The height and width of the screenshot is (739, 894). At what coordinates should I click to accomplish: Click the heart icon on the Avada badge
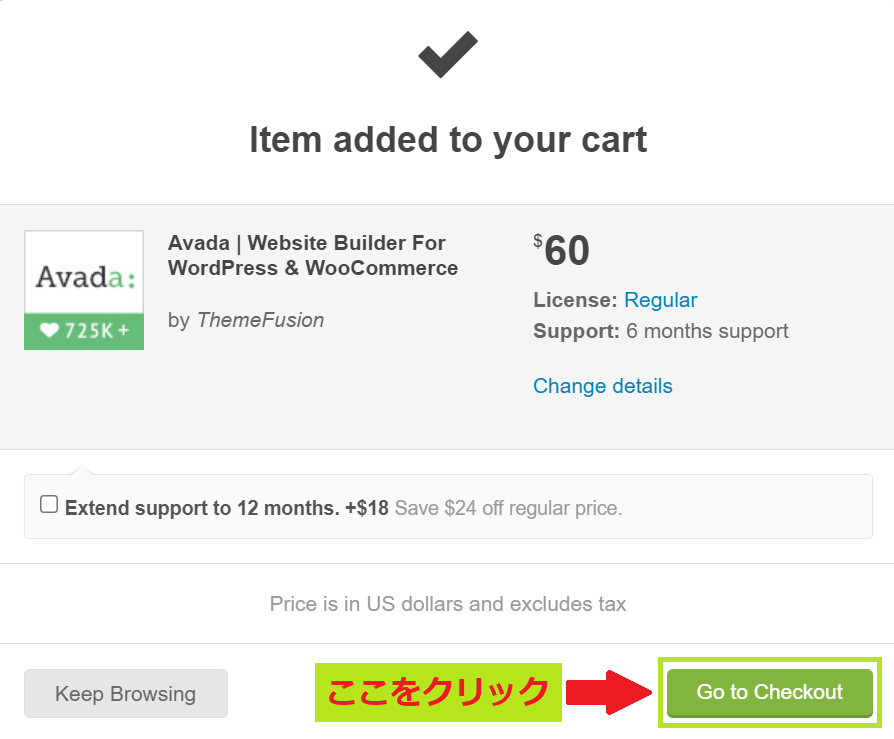click(49, 329)
